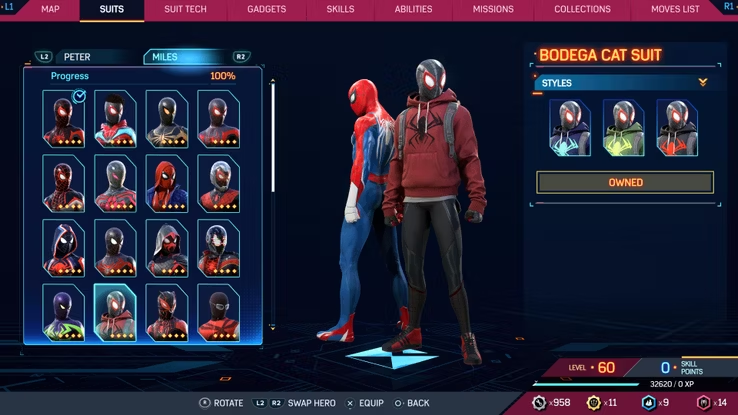Switch hero to Peter tab
This screenshot has height=415, width=738.
click(76, 57)
